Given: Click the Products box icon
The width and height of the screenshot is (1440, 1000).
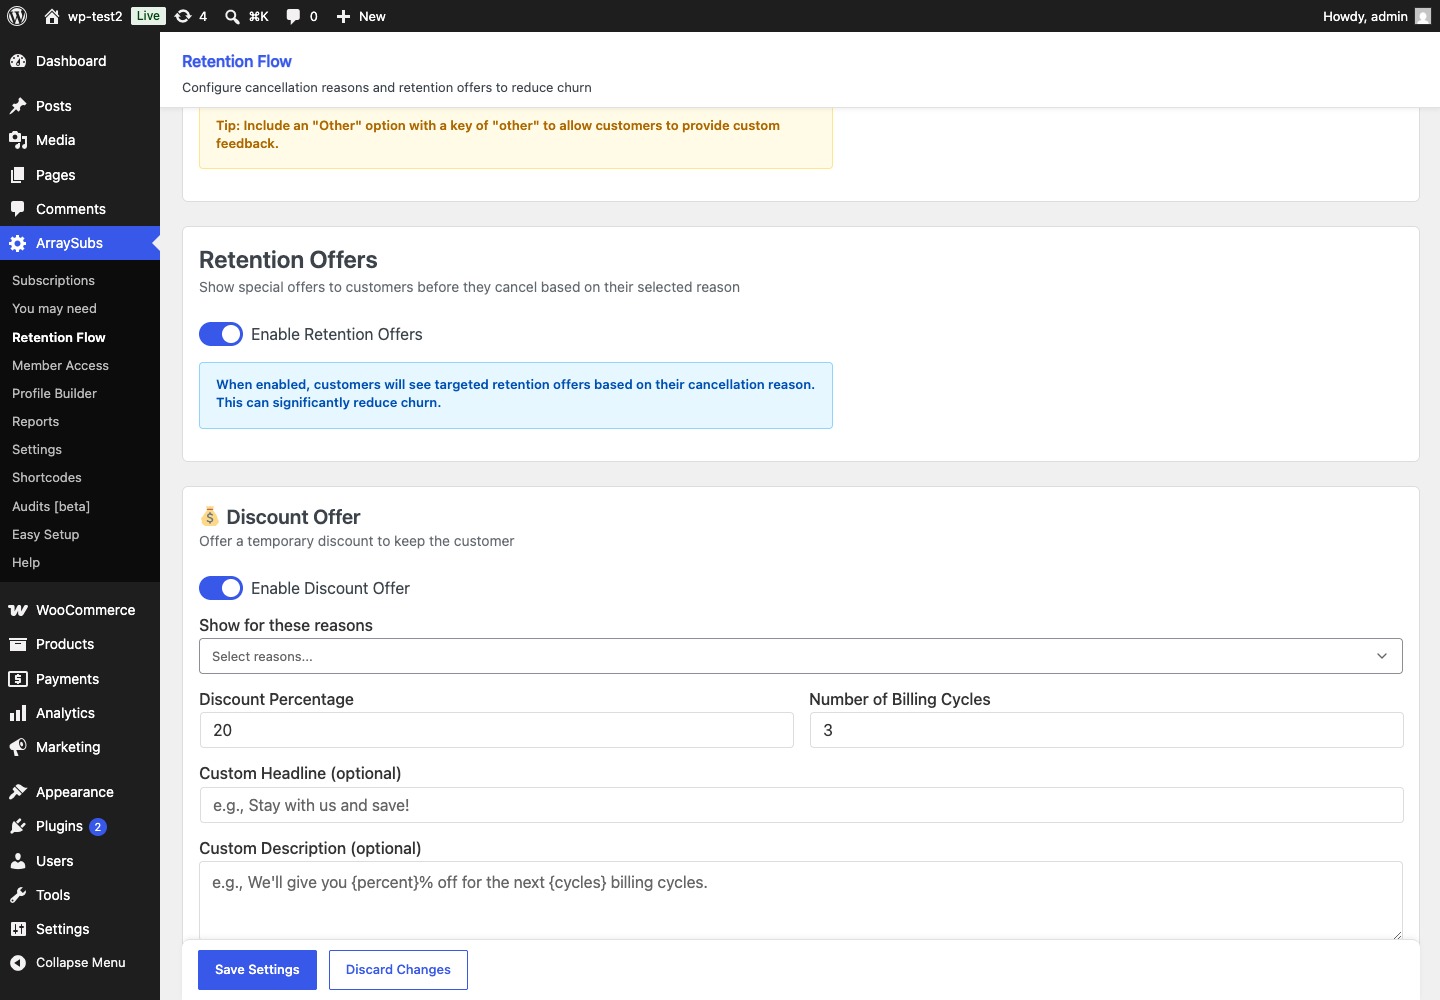Looking at the screenshot, I should (x=18, y=644).
